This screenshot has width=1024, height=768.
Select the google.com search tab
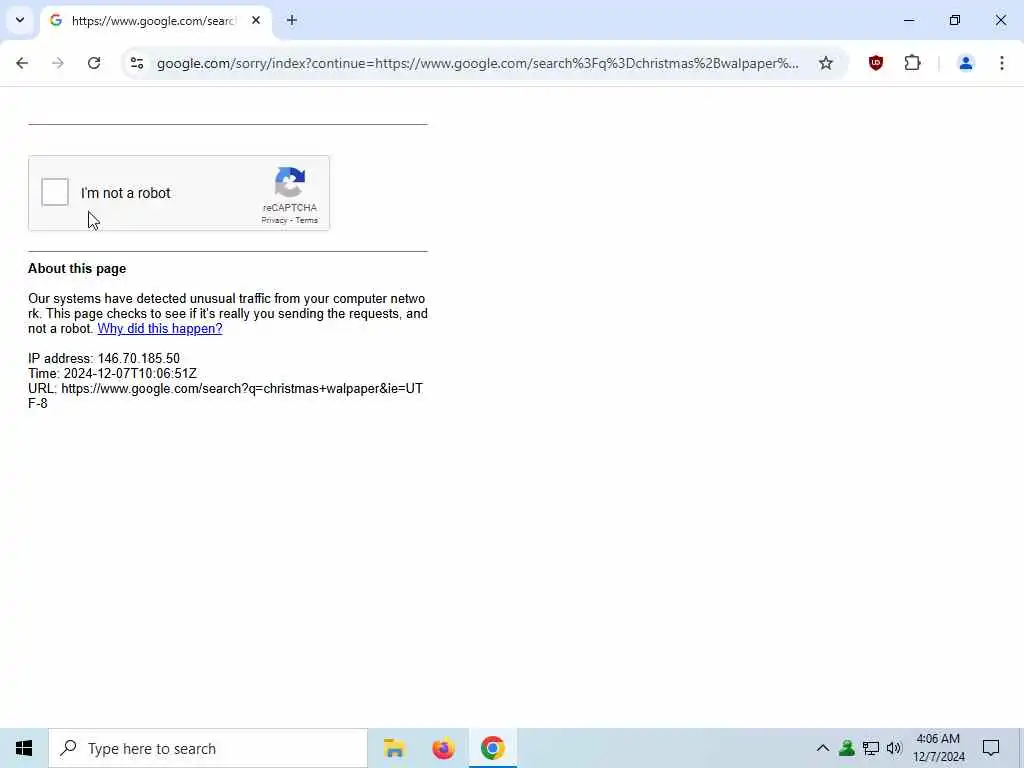coord(155,21)
